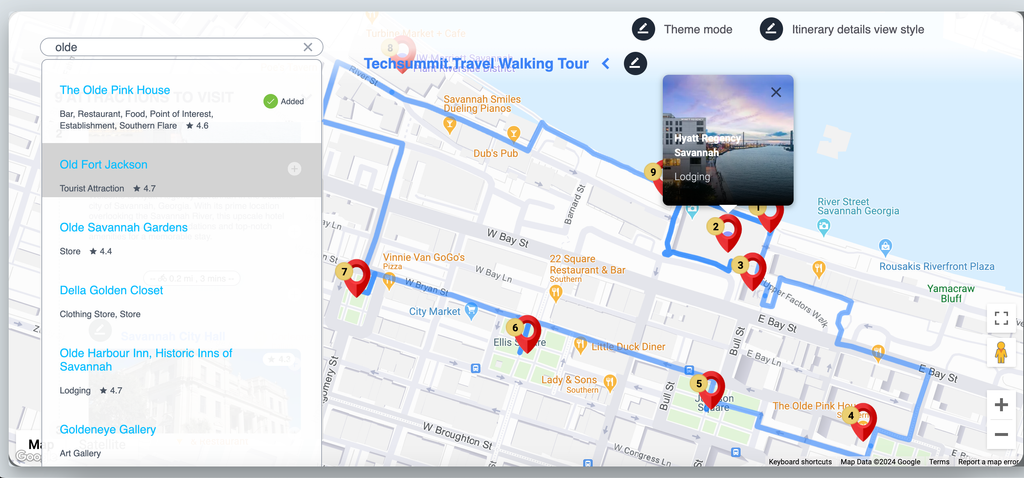
Task: Select marker 8 near Turbine Market
Action: [402, 54]
